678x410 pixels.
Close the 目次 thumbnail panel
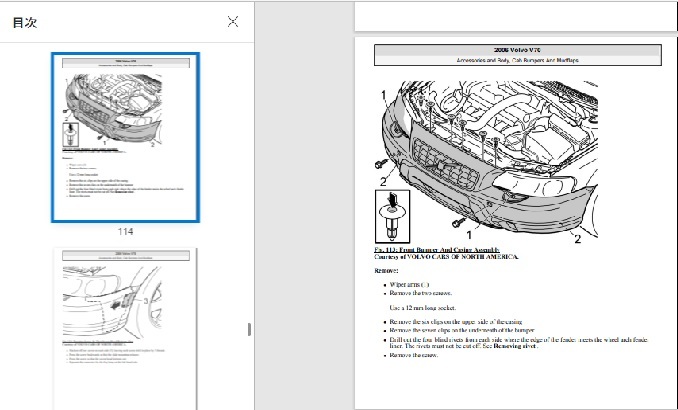click(x=233, y=22)
